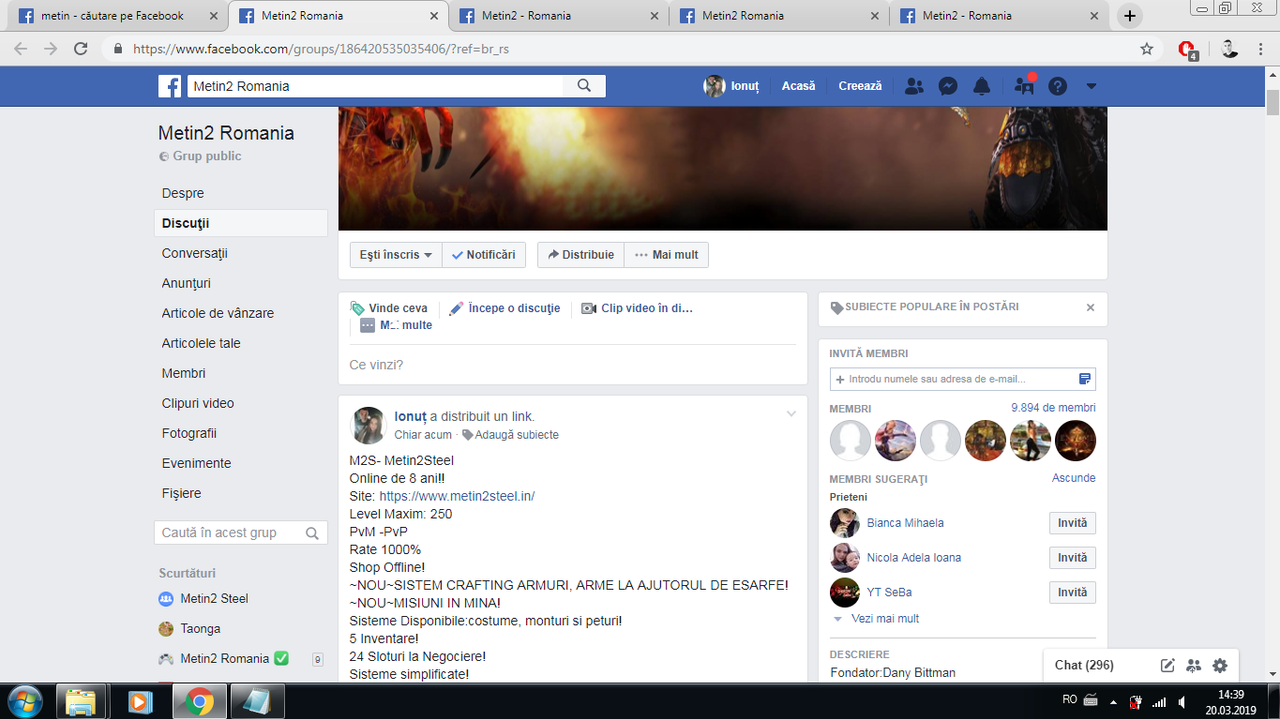1280x719 pixels.
Task: Click the search magnifier button
Action: click(x=584, y=86)
